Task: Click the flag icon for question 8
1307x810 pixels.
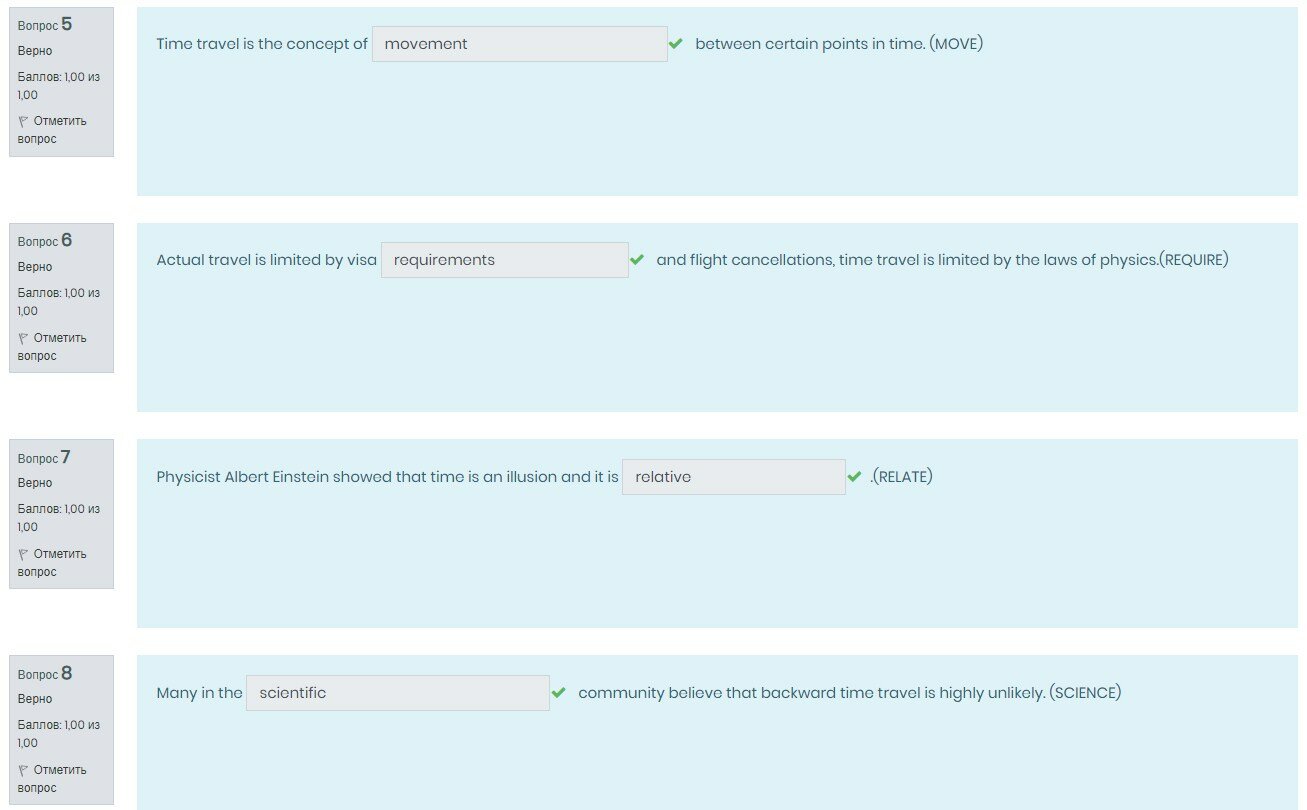Action: click(23, 770)
